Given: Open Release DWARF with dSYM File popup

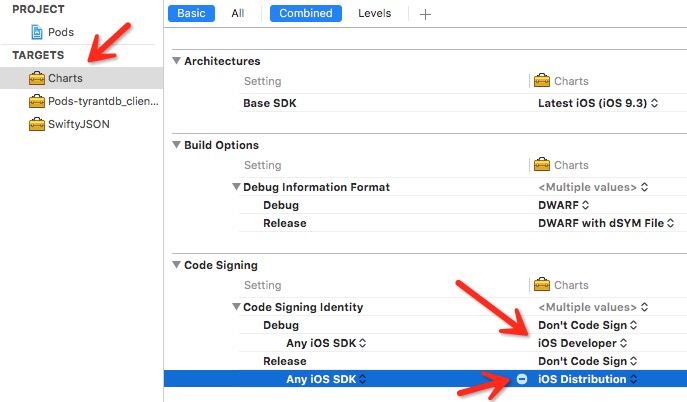Looking at the screenshot, I should point(606,223).
